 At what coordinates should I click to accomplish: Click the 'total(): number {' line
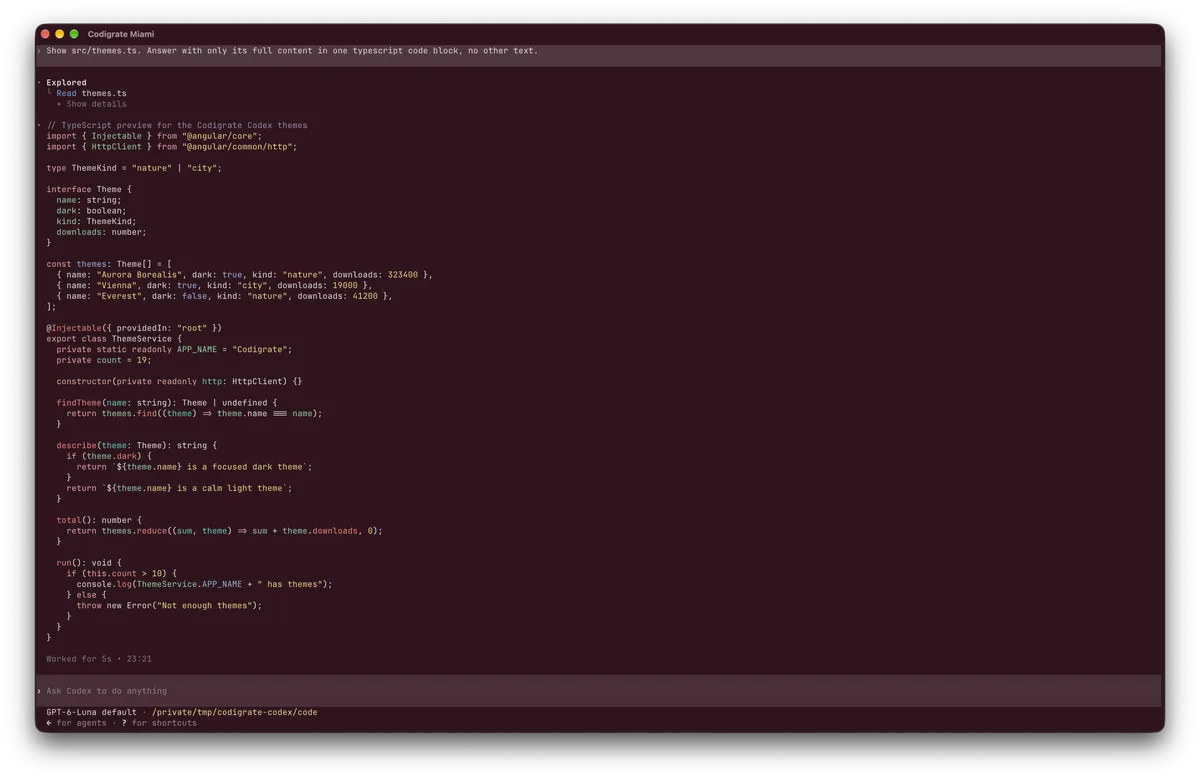[x=99, y=520]
